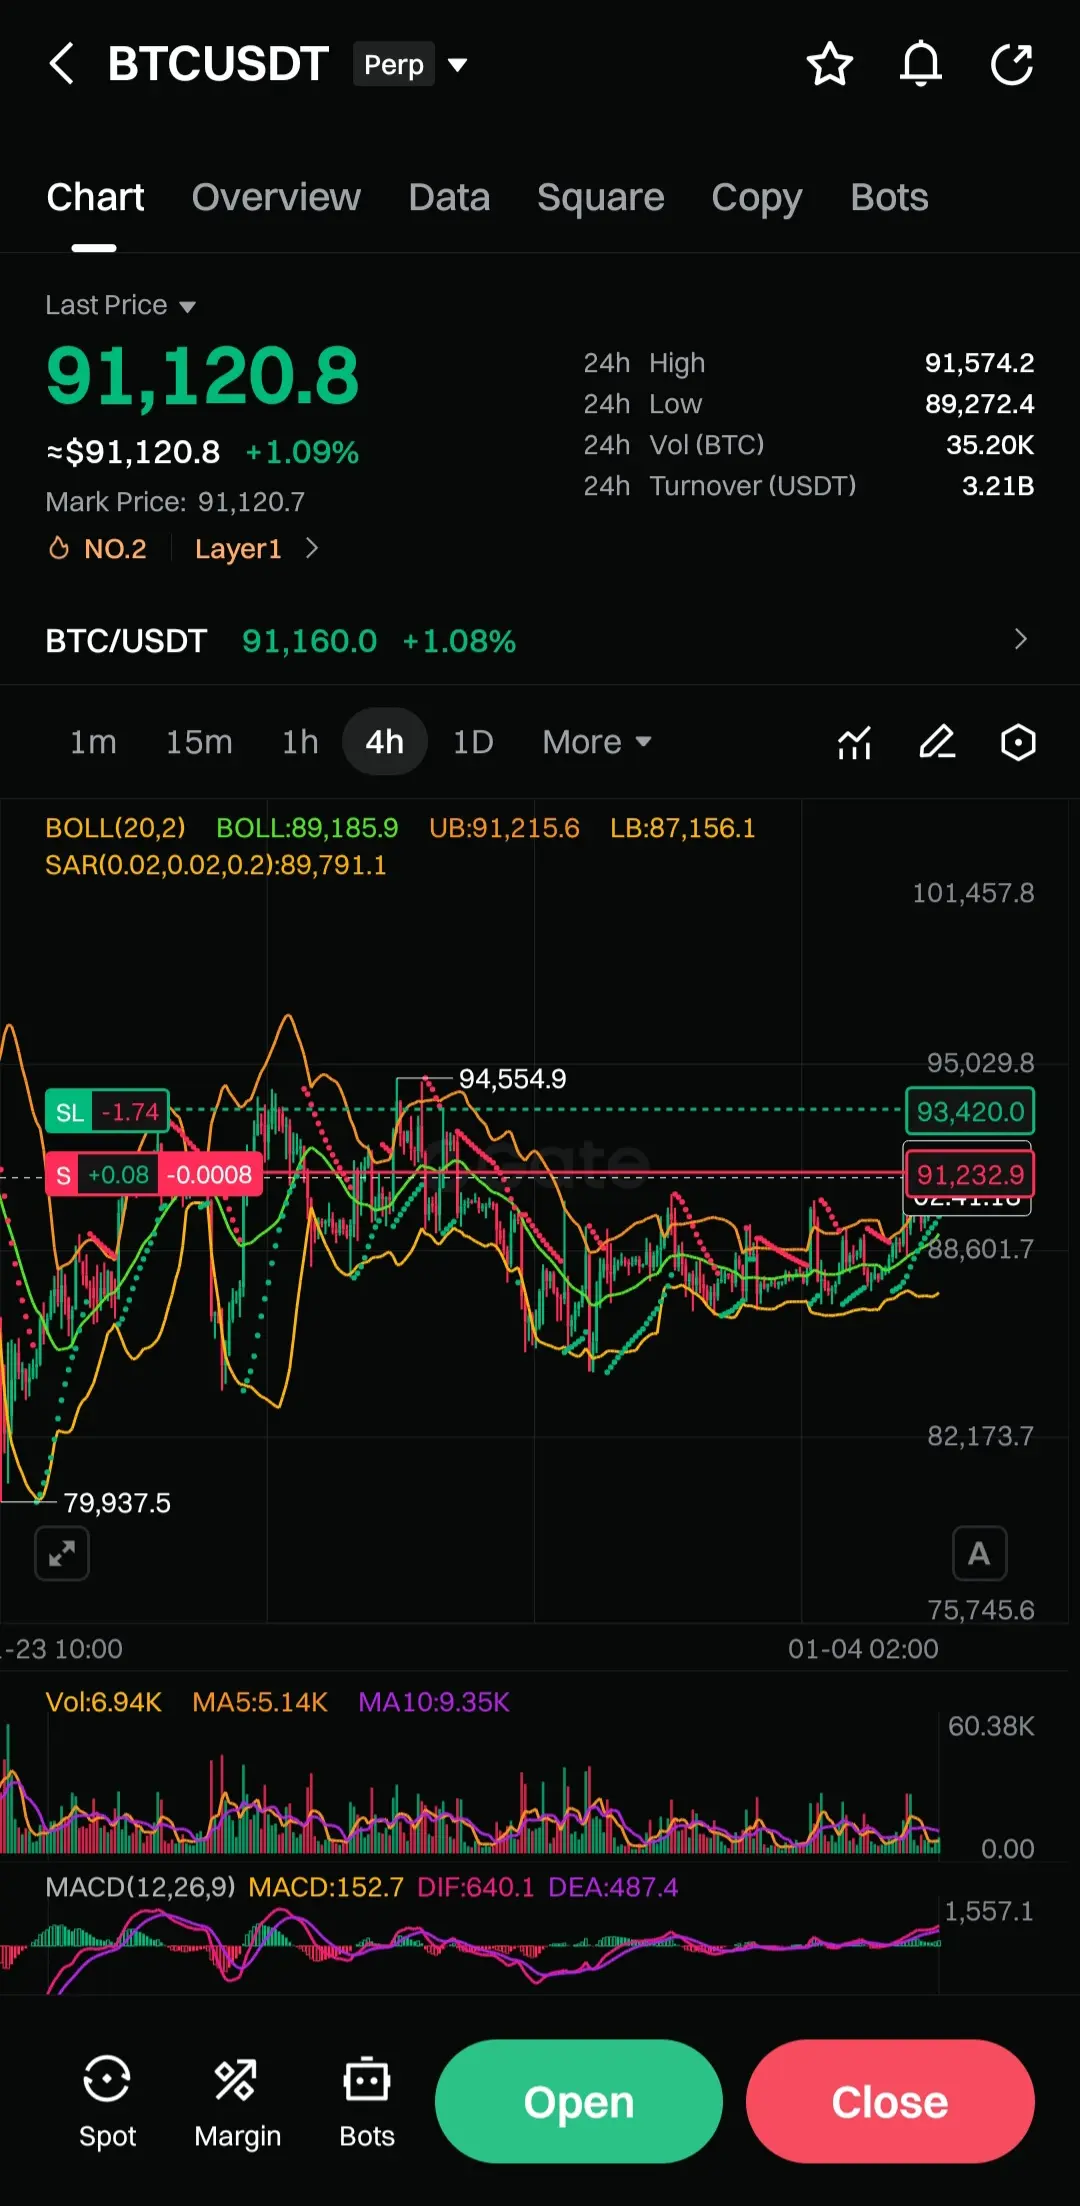Tap the 91,232.9 position price label
This screenshot has height=2206, width=1080.
(x=970, y=1174)
